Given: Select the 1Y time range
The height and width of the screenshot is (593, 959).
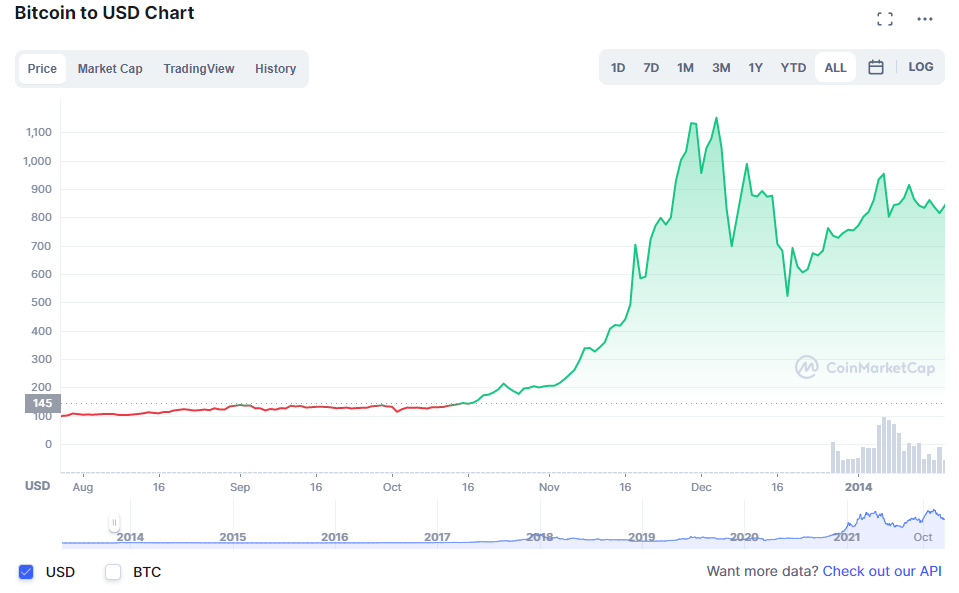Looking at the screenshot, I should tap(755, 67).
